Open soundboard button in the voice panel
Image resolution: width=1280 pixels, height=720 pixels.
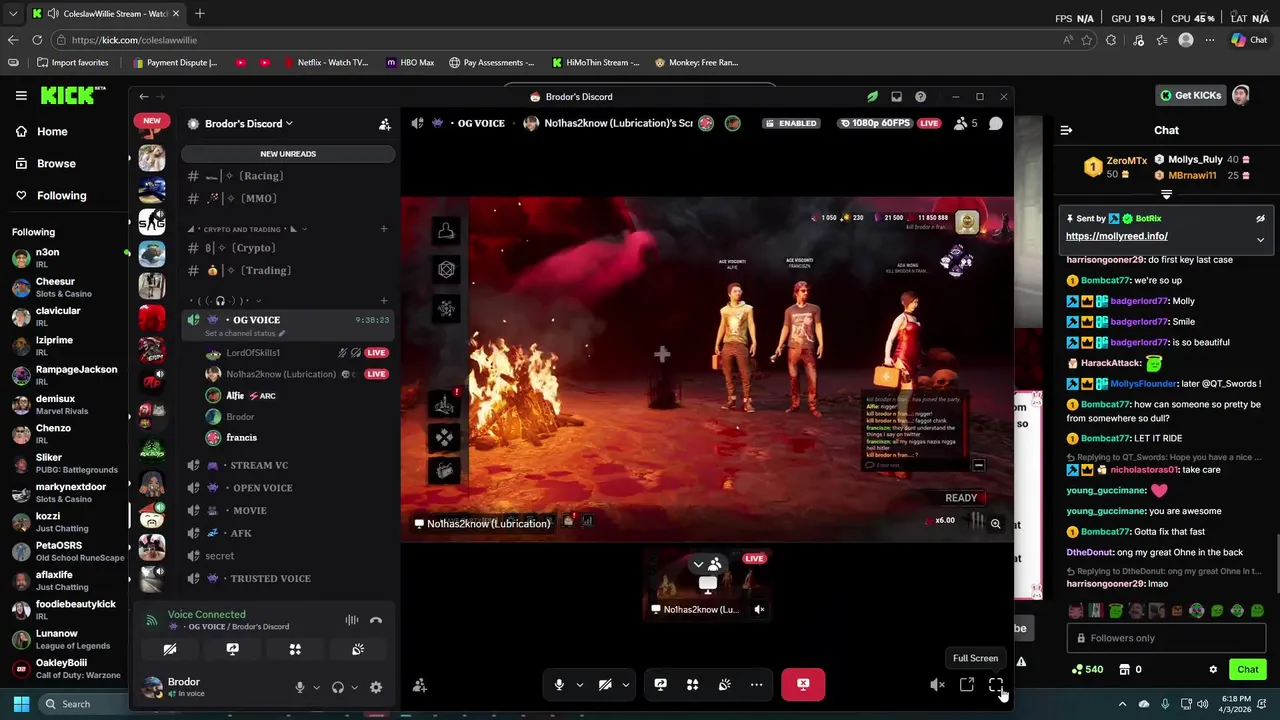coord(358,650)
